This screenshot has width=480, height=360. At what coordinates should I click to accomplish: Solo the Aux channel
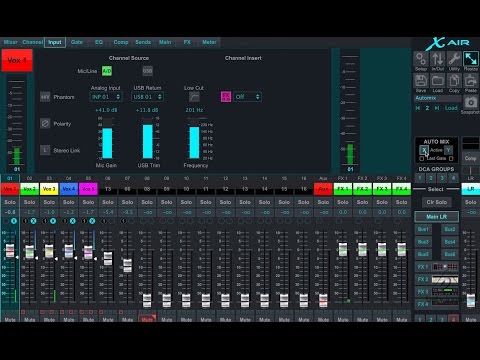[323, 202]
